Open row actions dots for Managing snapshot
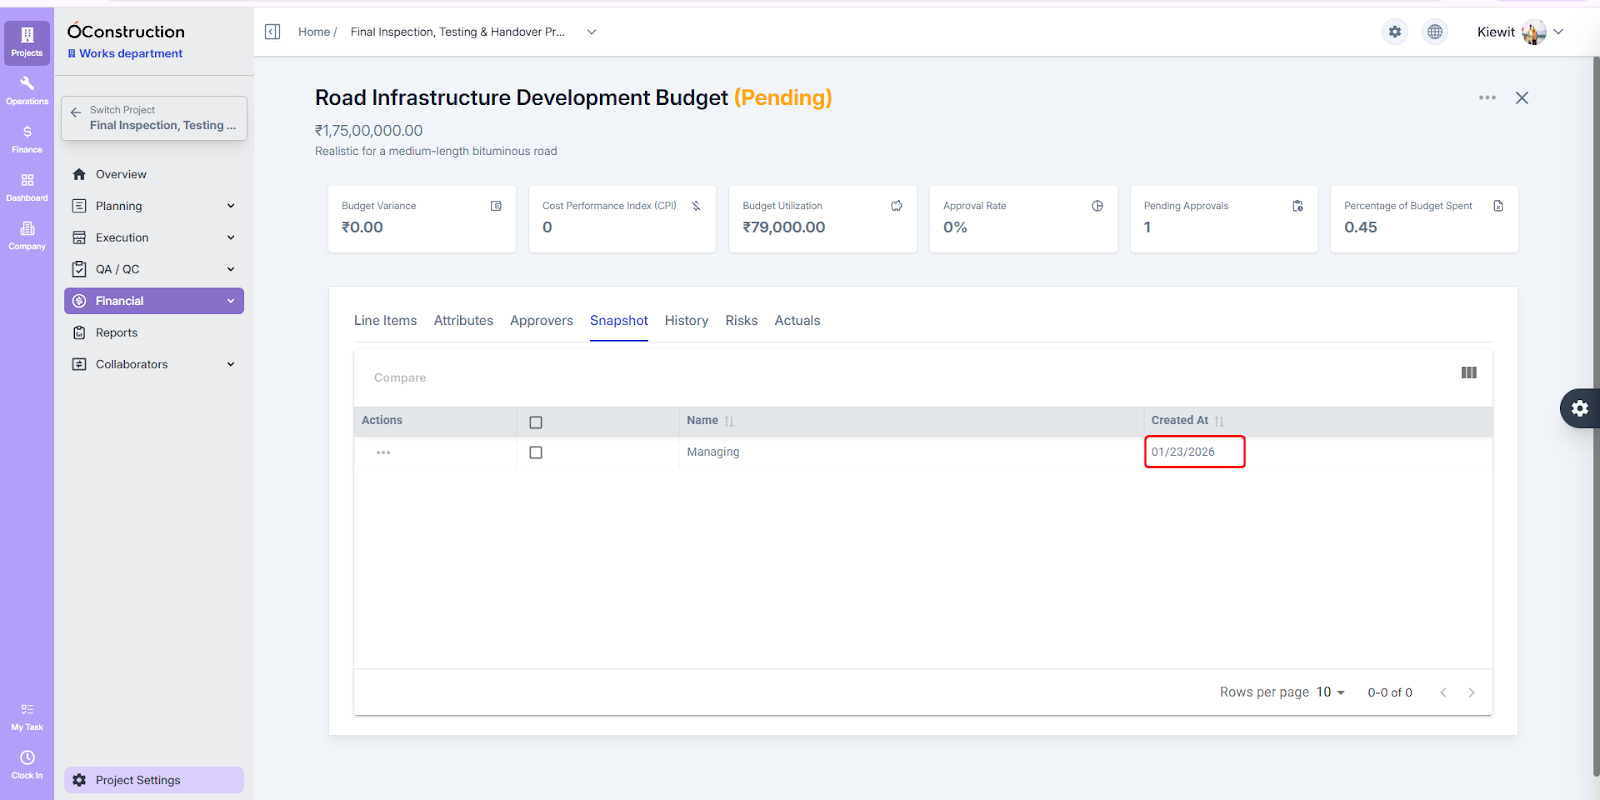This screenshot has width=1600, height=800. pos(383,453)
